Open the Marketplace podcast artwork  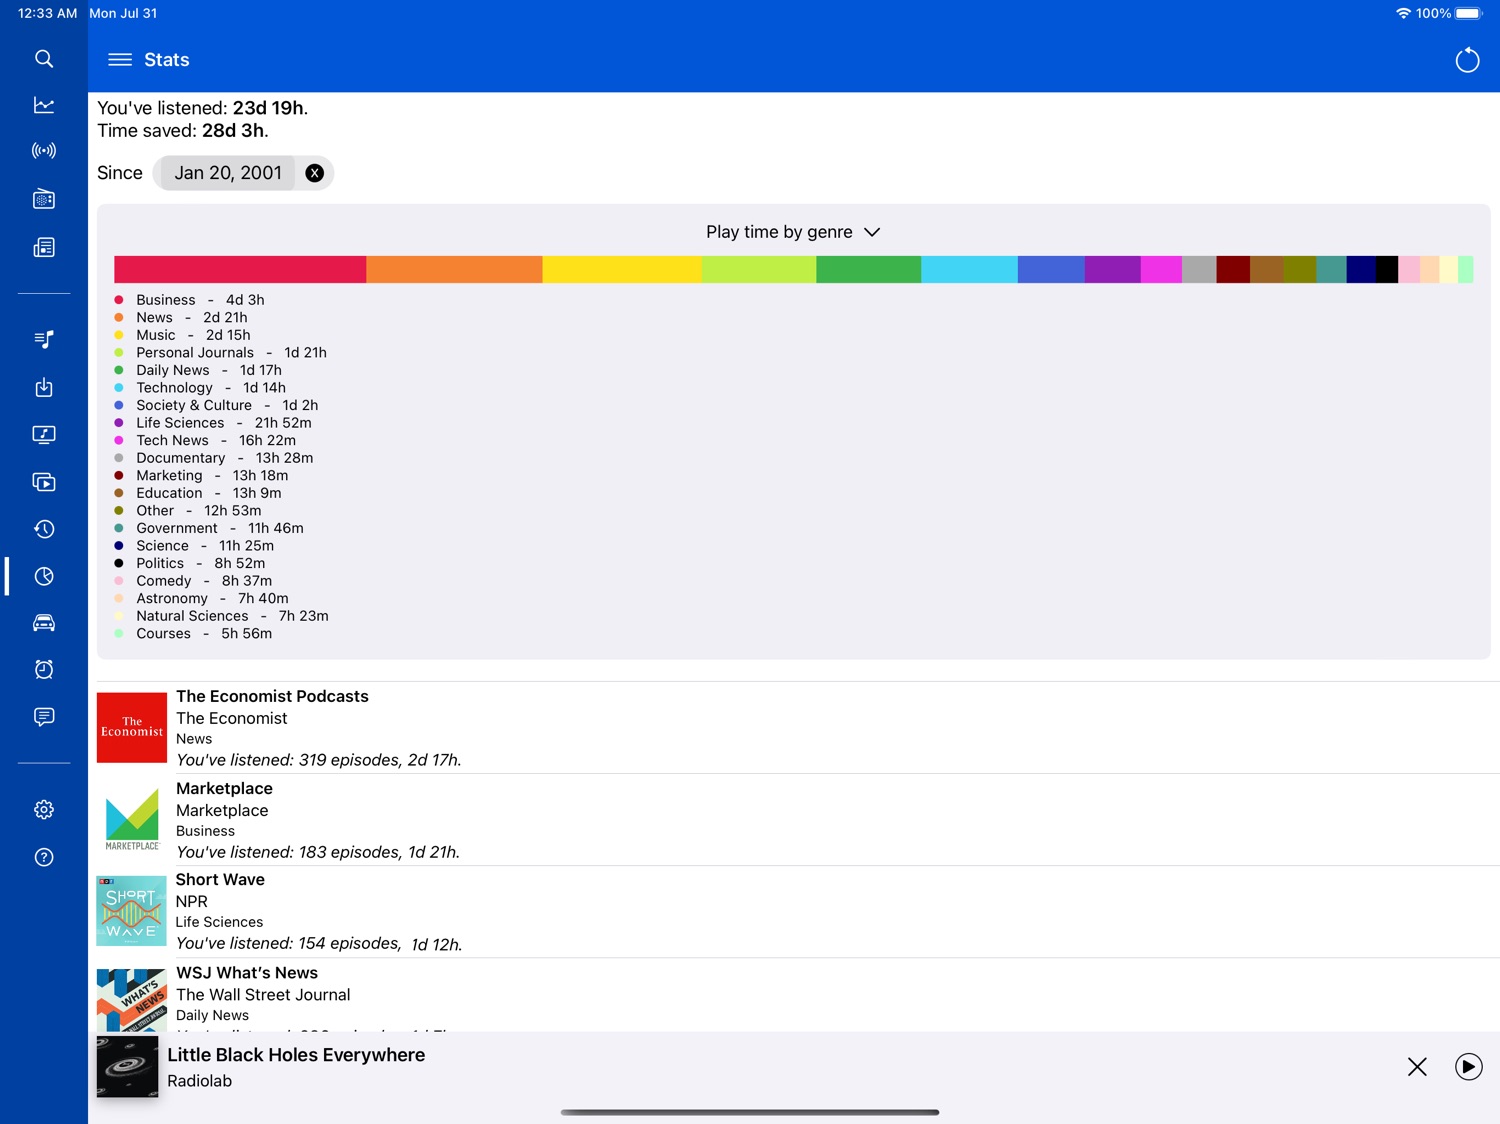click(132, 819)
